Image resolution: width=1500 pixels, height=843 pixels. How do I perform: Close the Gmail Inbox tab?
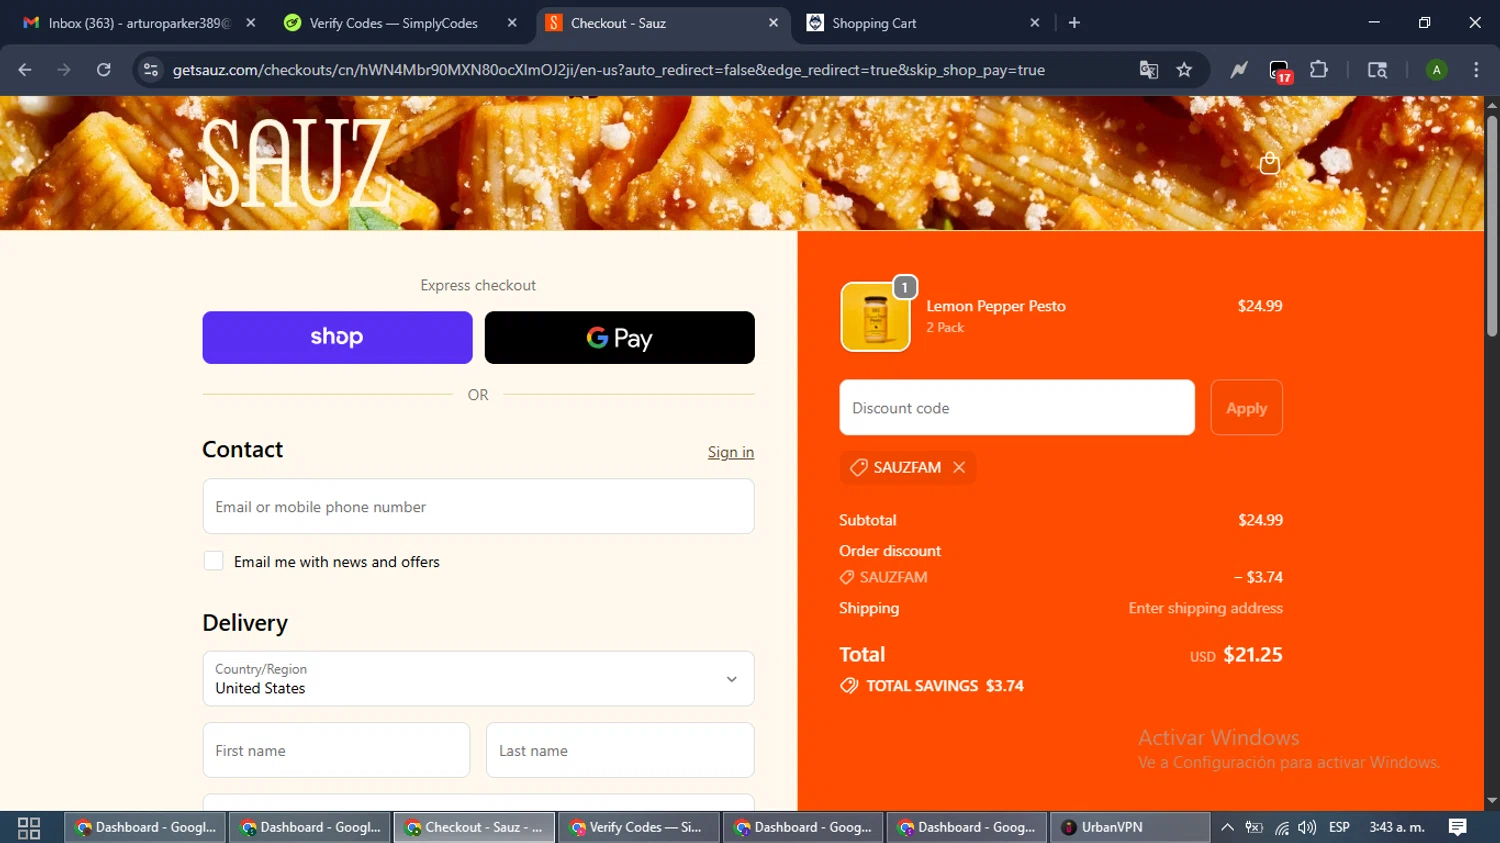point(250,23)
